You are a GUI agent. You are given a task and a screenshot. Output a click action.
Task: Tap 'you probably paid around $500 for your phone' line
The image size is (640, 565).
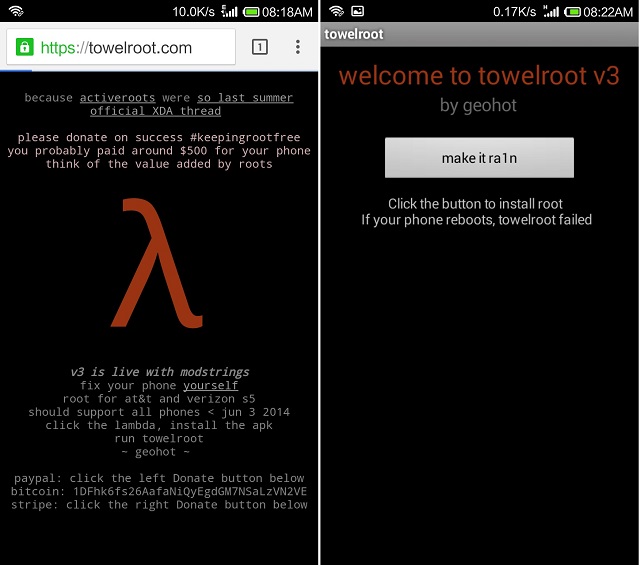(159, 151)
